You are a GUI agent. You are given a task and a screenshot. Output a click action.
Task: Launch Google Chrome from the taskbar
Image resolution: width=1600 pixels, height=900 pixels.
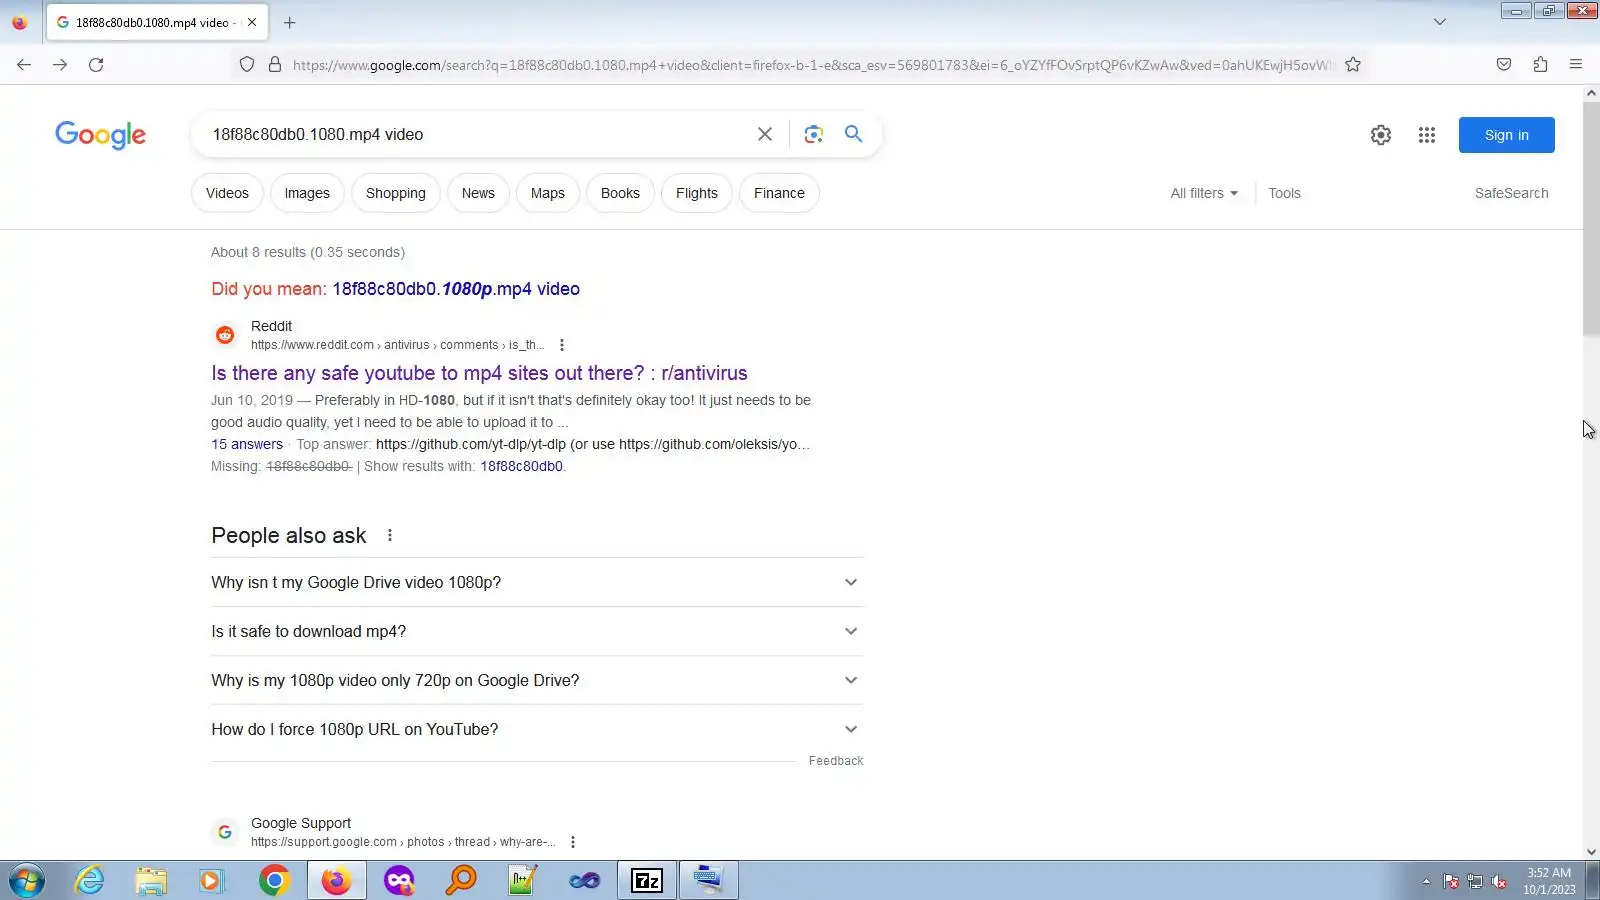274,881
